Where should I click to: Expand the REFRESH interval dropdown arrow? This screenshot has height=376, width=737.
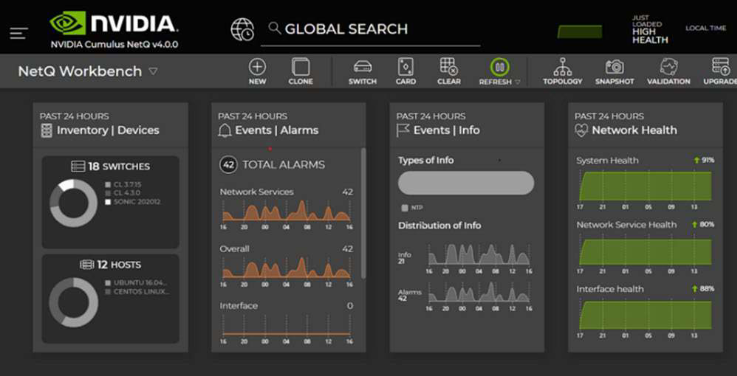click(517, 82)
